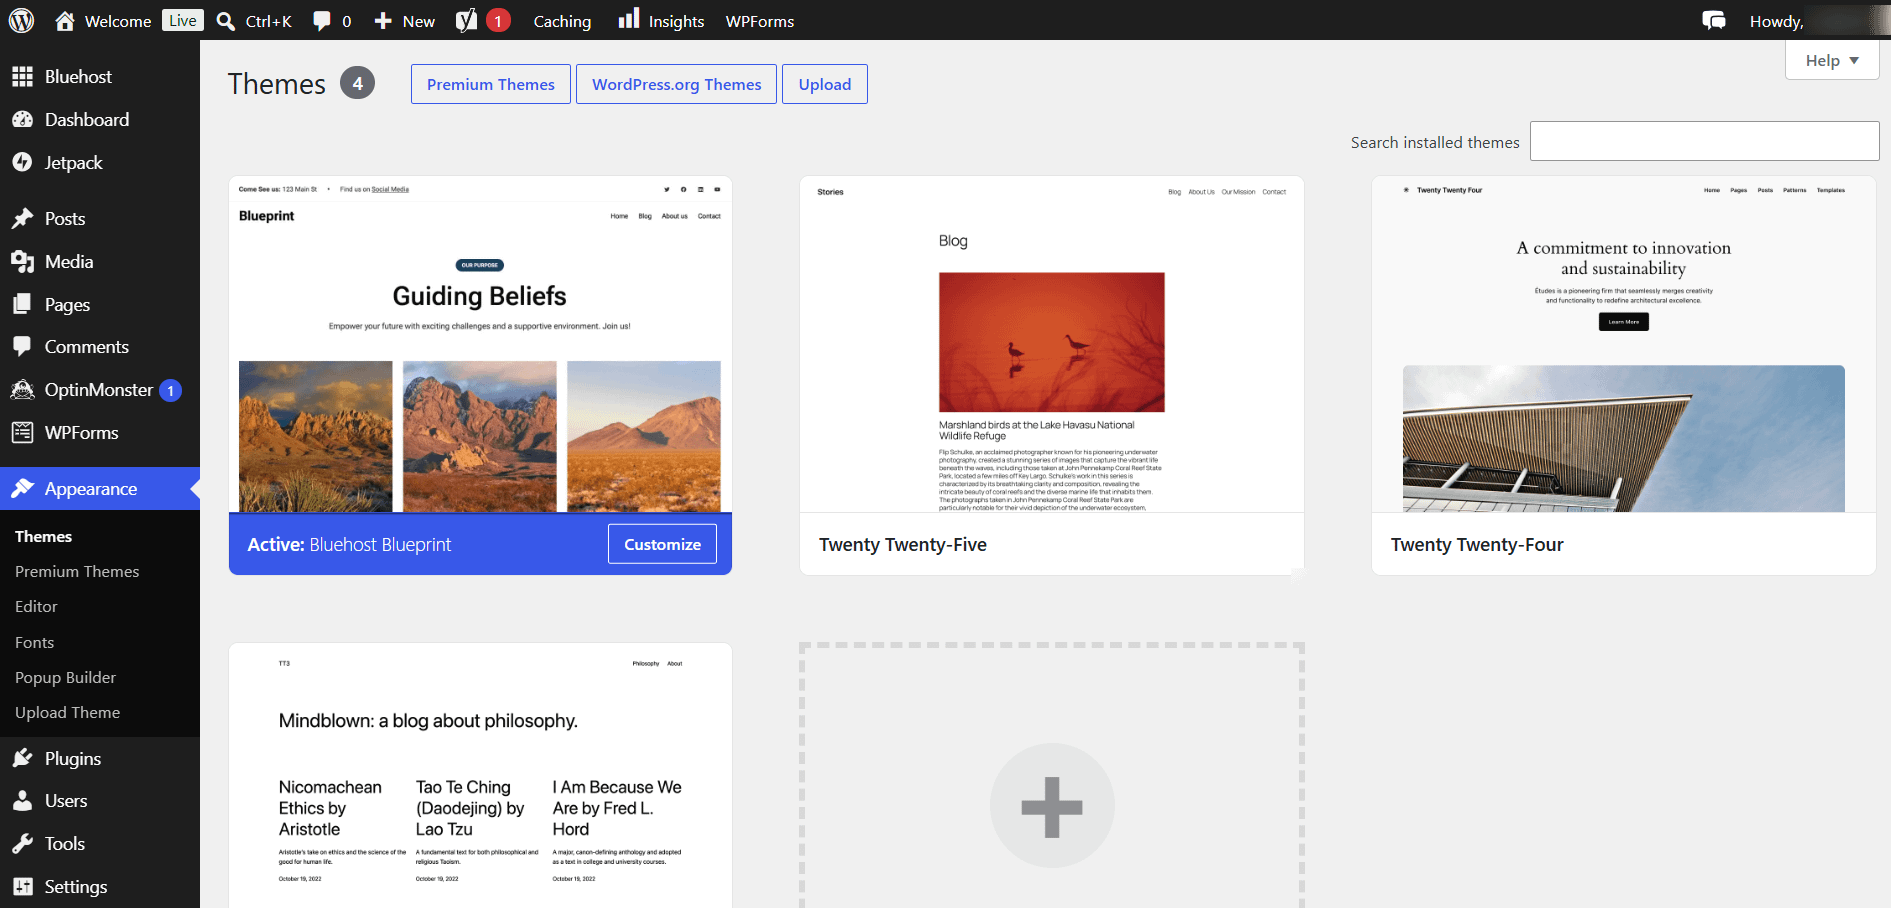Click the Howdy account greeting

point(1776,21)
